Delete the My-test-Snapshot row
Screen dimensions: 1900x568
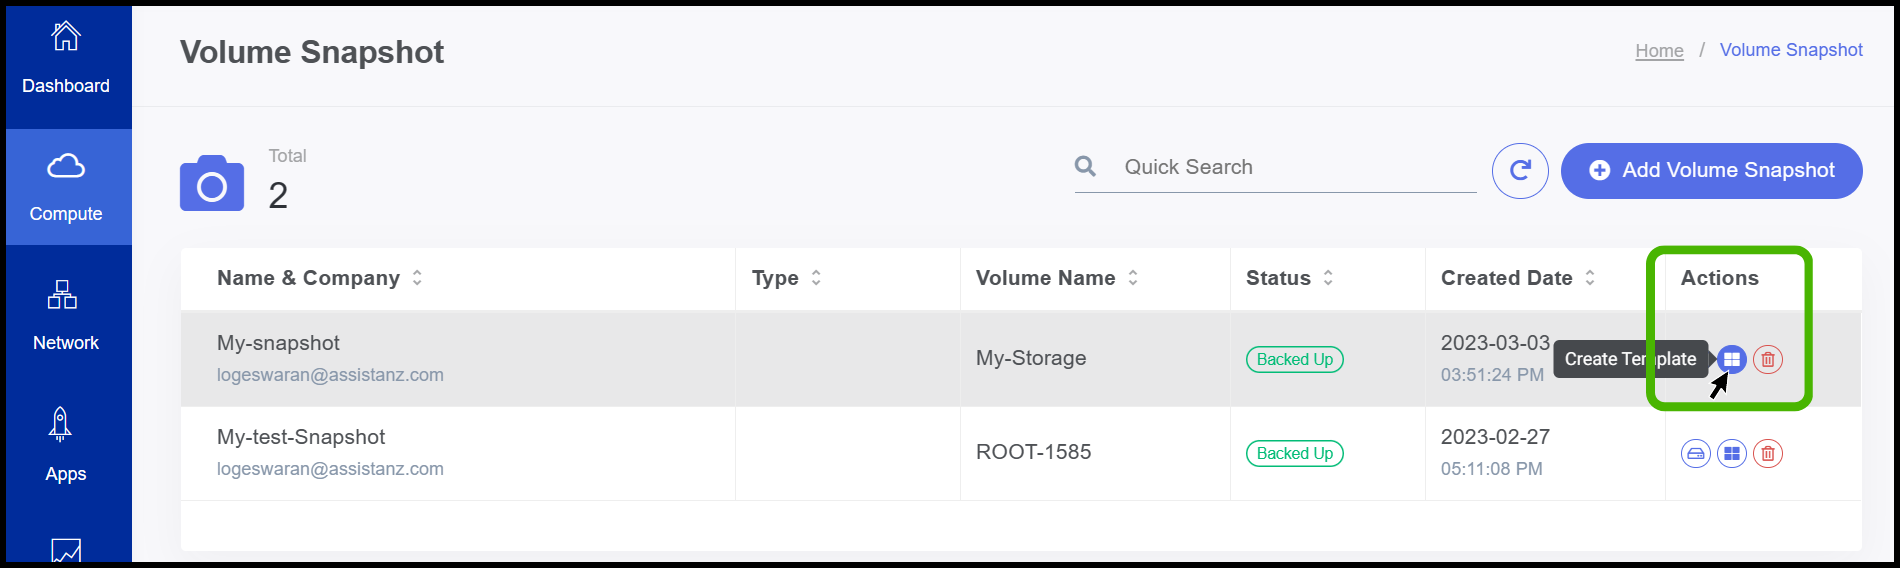click(1768, 453)
